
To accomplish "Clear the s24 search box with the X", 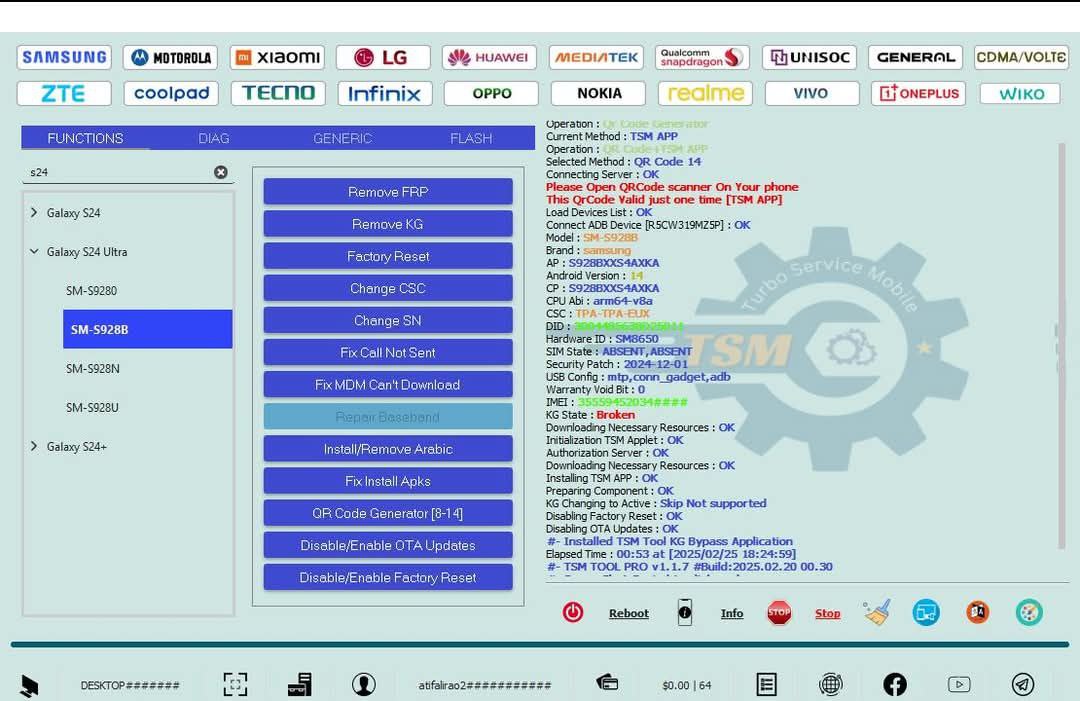I will [x=220, y=171].
